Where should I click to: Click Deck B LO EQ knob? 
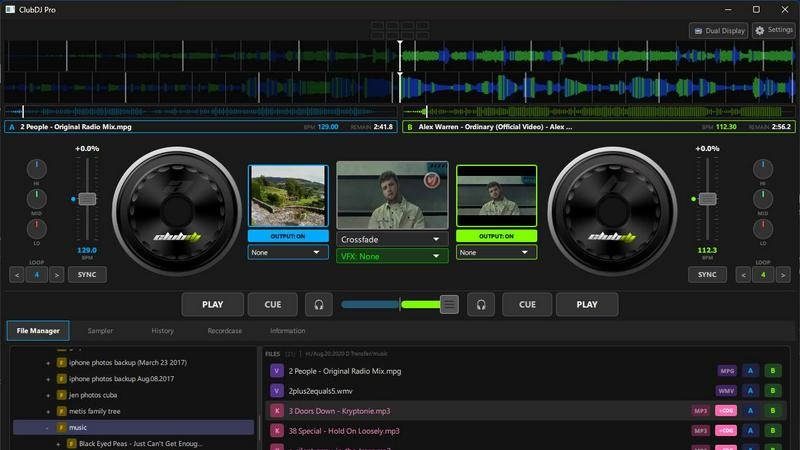tap(763, 229)
